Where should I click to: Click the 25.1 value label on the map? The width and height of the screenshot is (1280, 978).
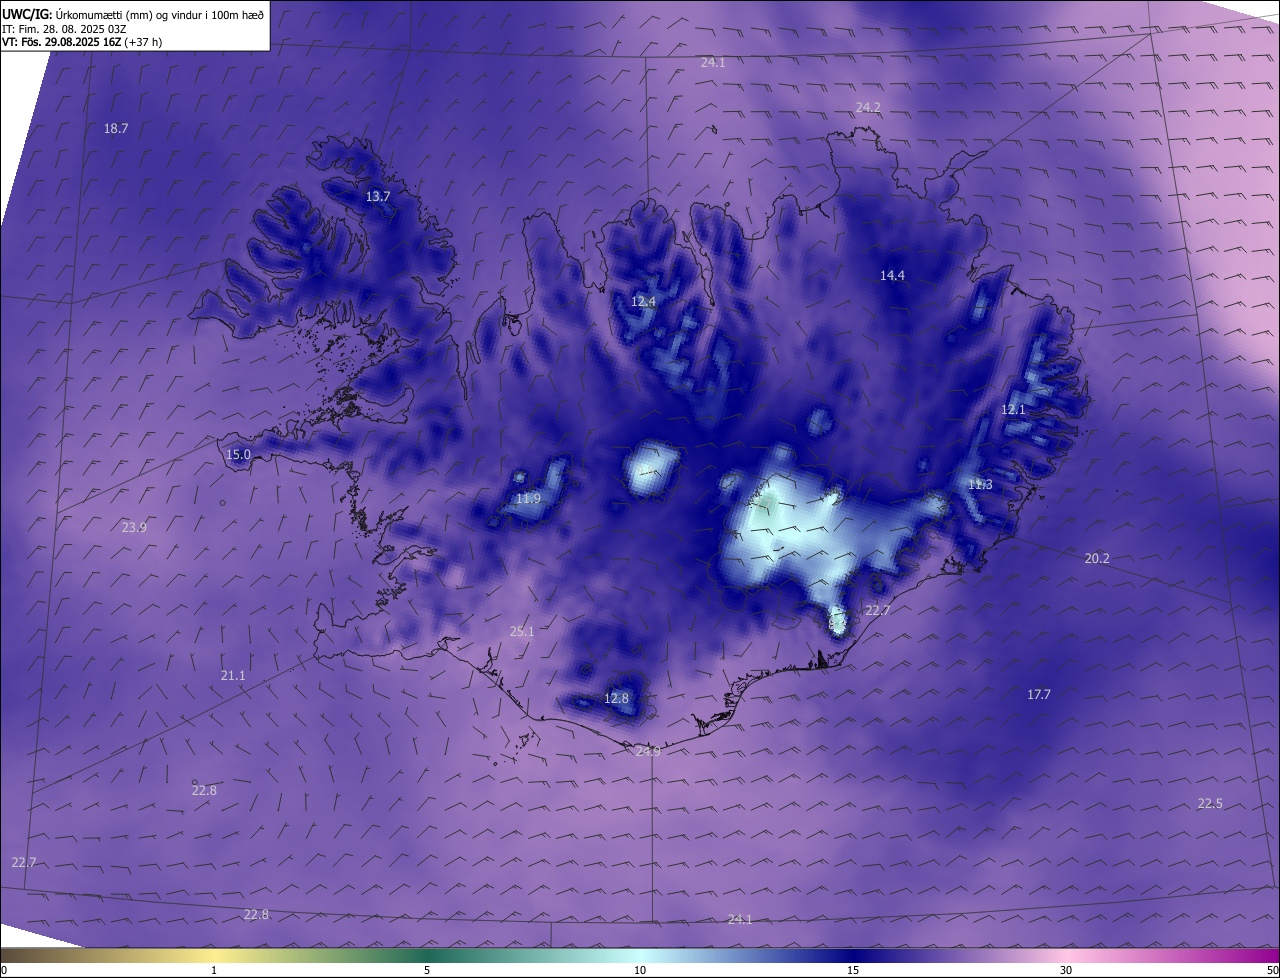tap(522, 631)
